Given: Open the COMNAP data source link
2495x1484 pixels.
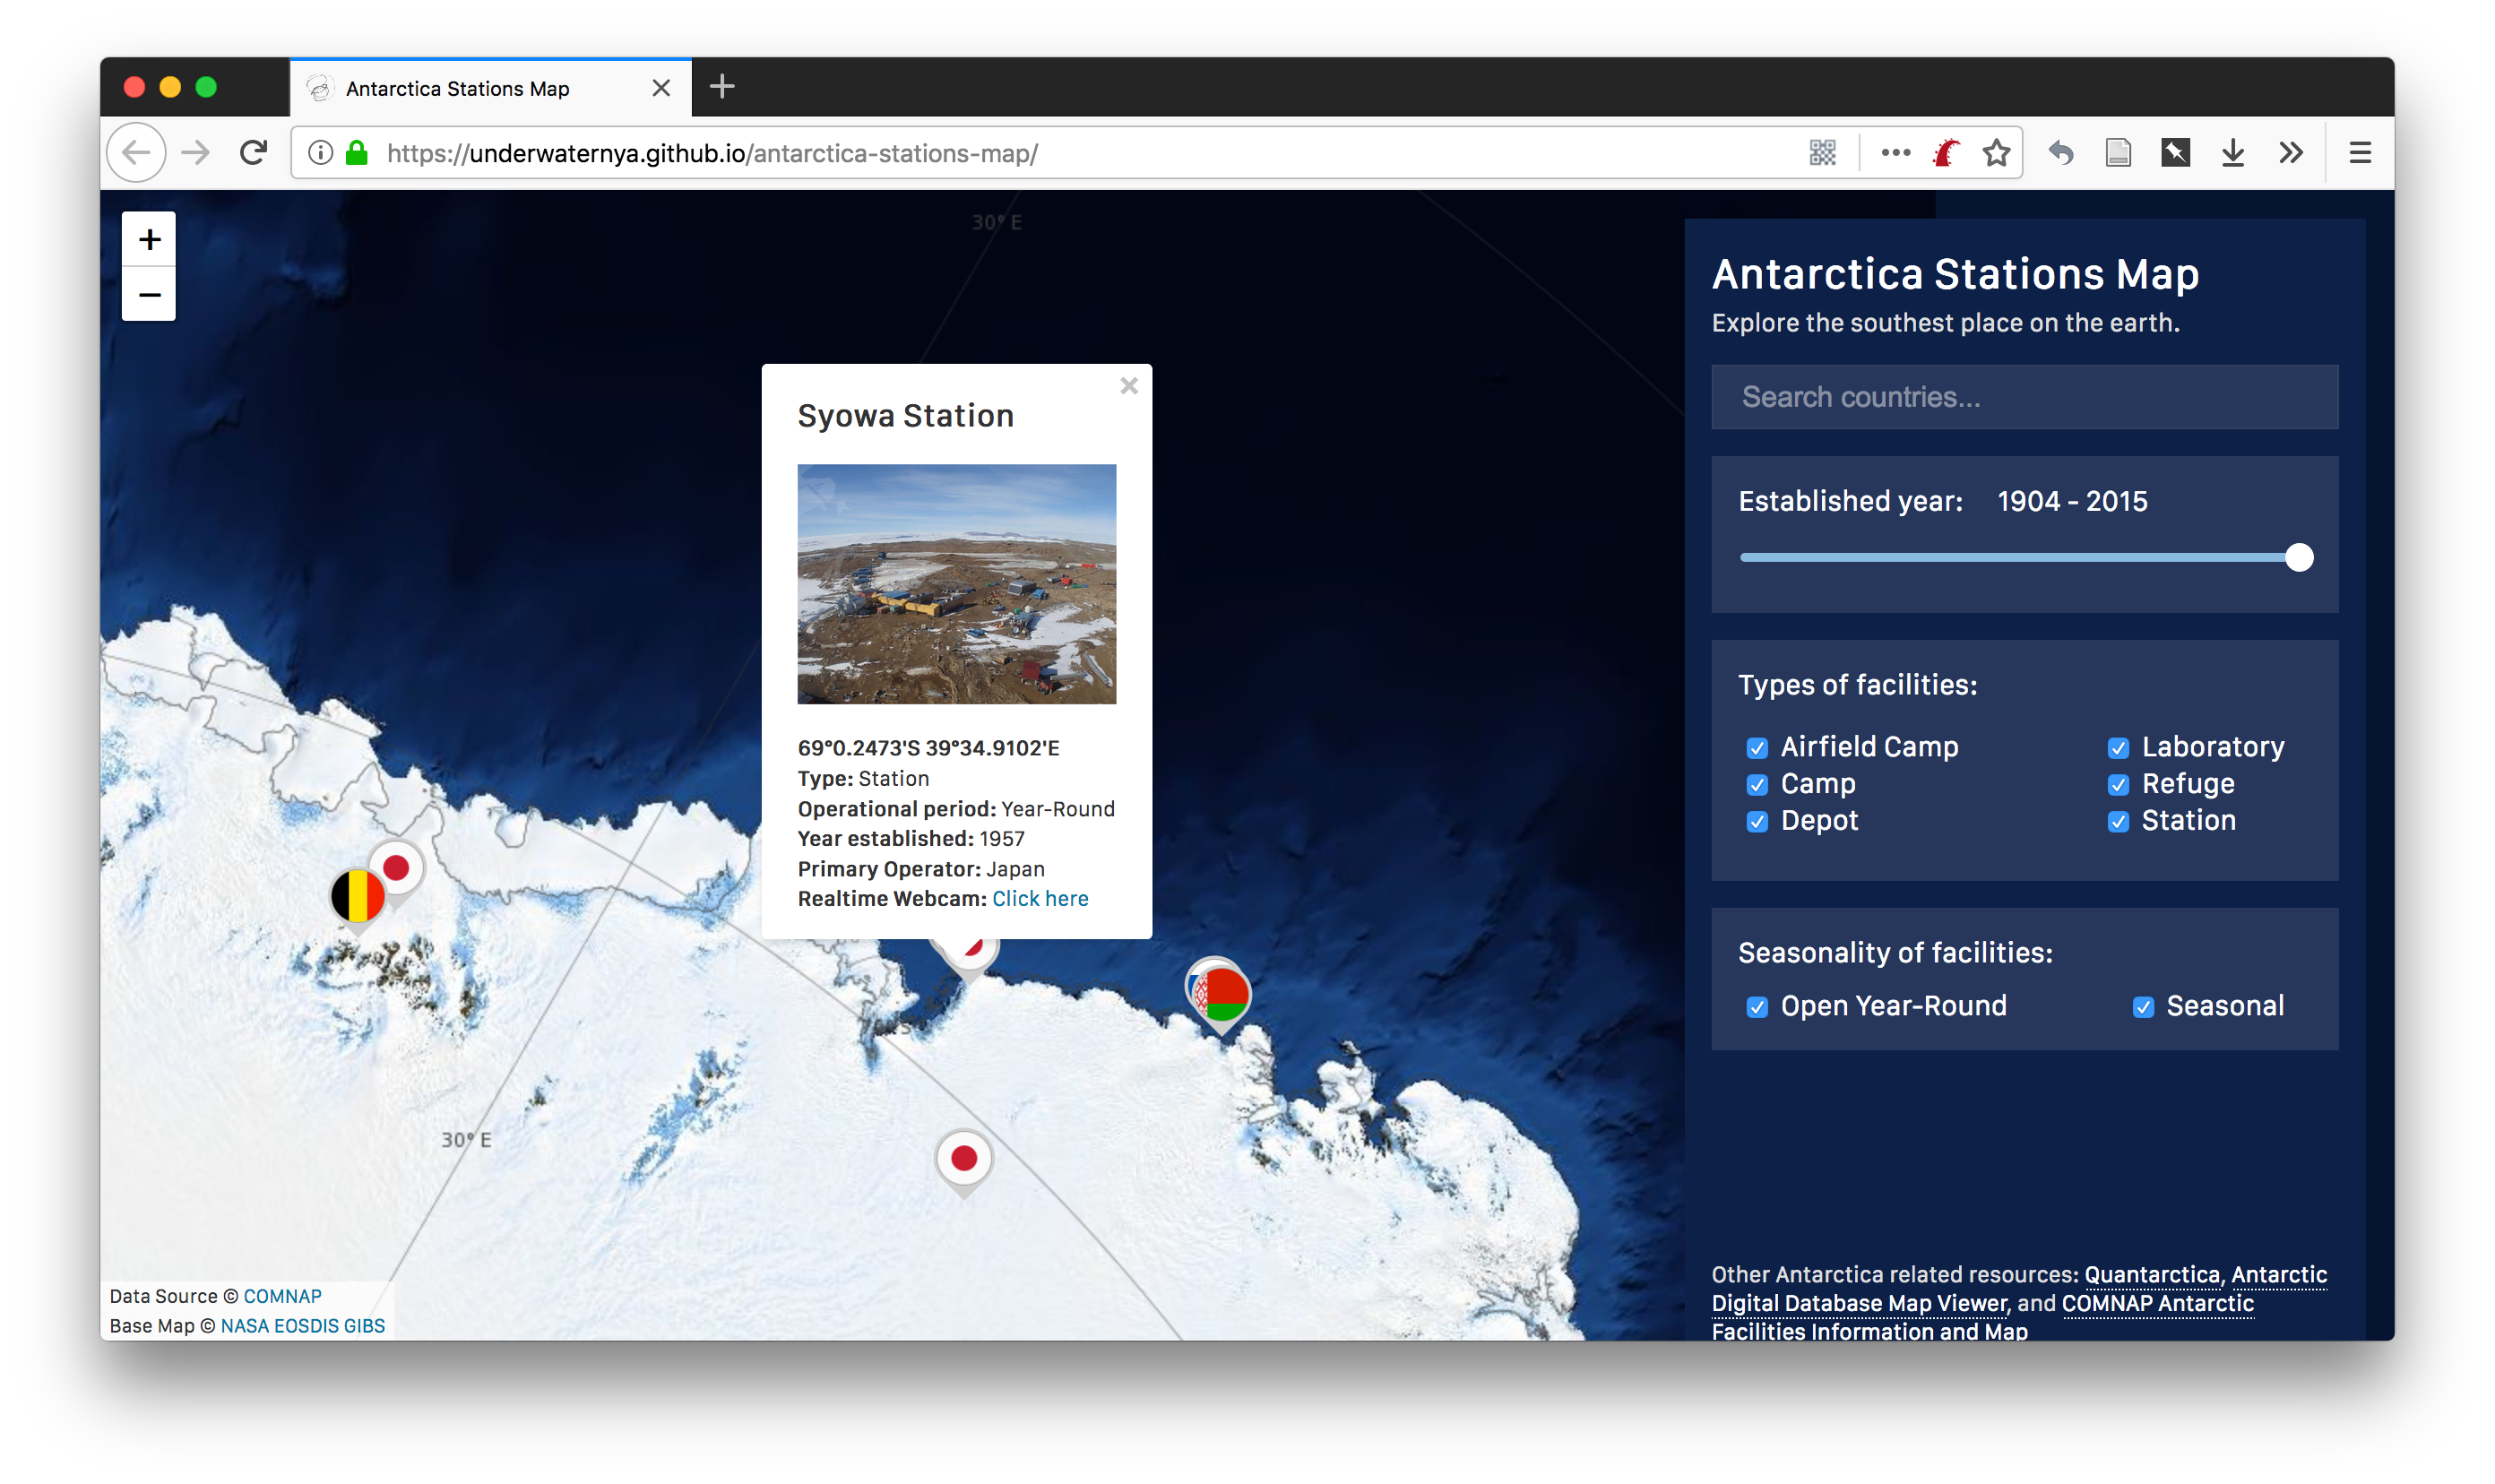Looking at the screenshot, I should (x=282, y=1296).
